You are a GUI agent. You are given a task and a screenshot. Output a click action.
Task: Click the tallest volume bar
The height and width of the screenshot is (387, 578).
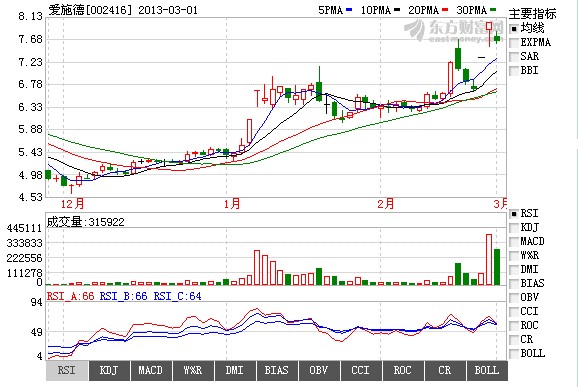click(x=489, y=259)
